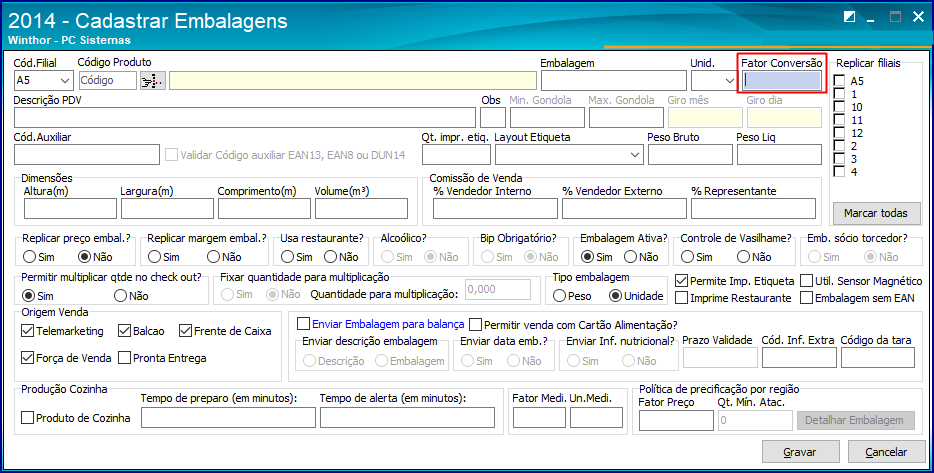This screenshot has width=934, height=473.
Task: Click the Qt. impr. etiq. field
Action: tap(456, 155)
